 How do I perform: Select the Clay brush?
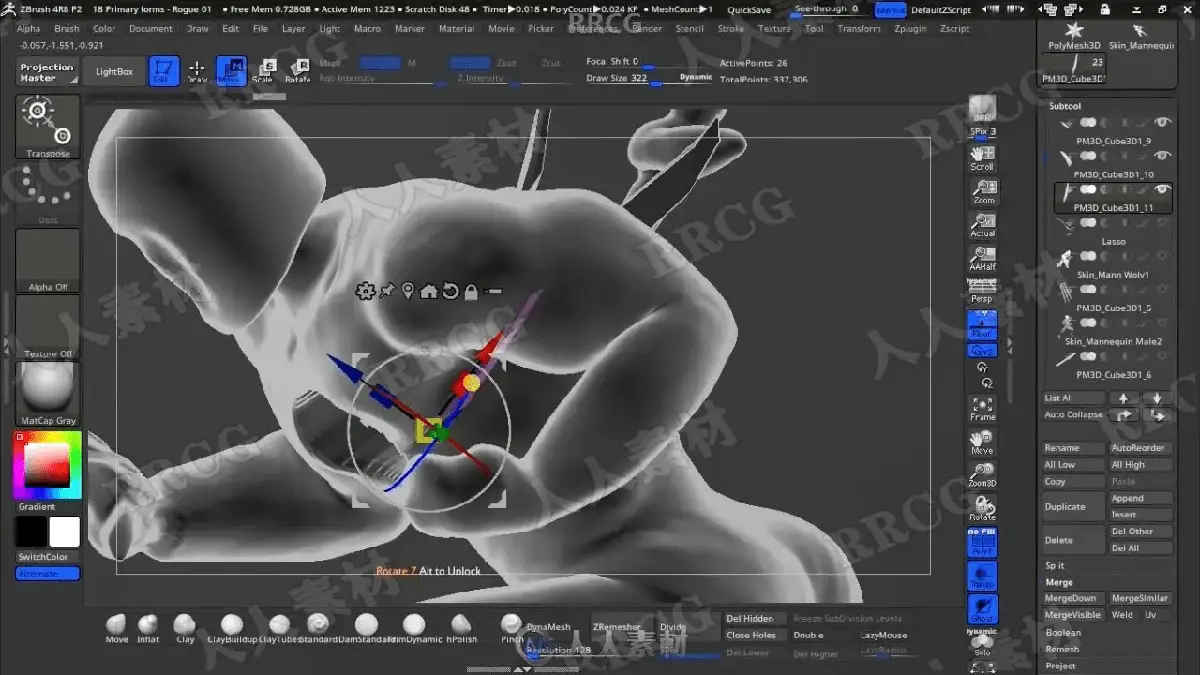[185, 628]
